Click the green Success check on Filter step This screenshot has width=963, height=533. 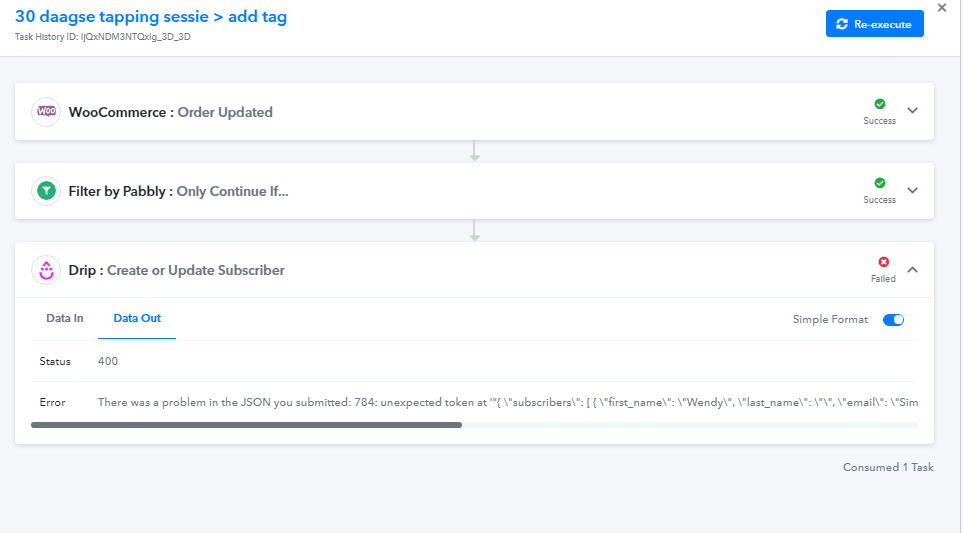coord(879,183)
